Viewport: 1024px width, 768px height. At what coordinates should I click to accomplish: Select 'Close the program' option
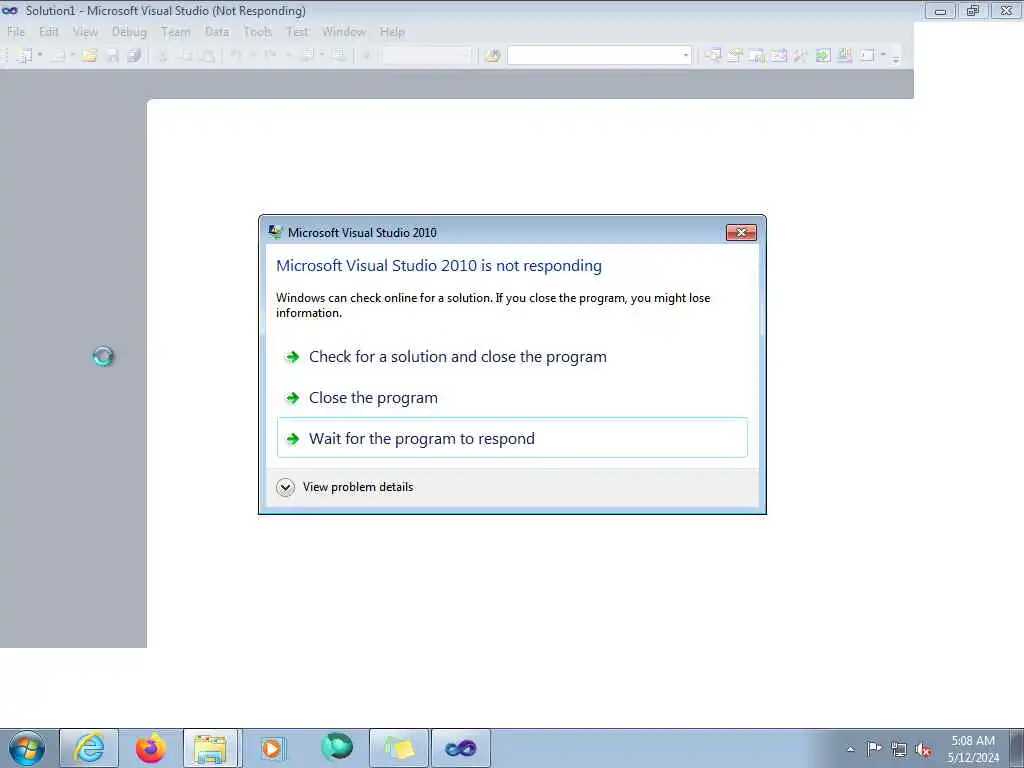(512, 398)
